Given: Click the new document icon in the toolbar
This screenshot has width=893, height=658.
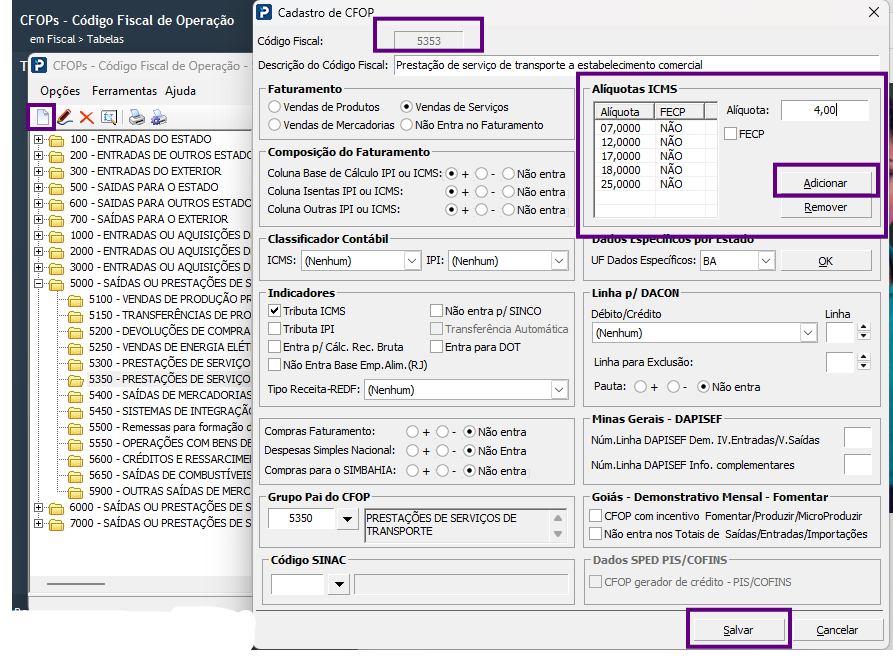Looking at the screenshot, I should (43, 117).
